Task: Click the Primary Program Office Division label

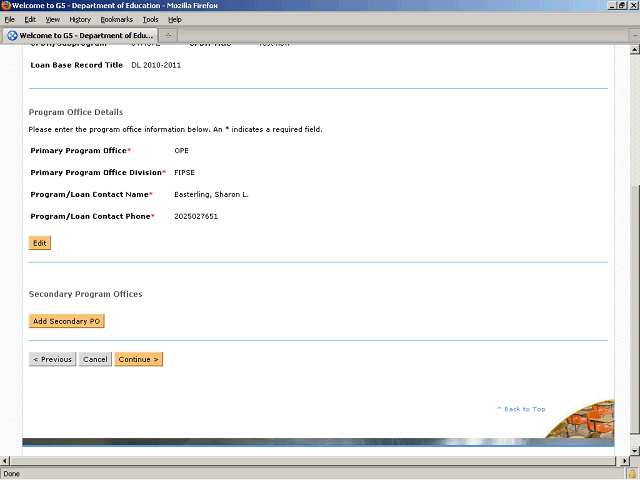Action: tap(96, 173)
